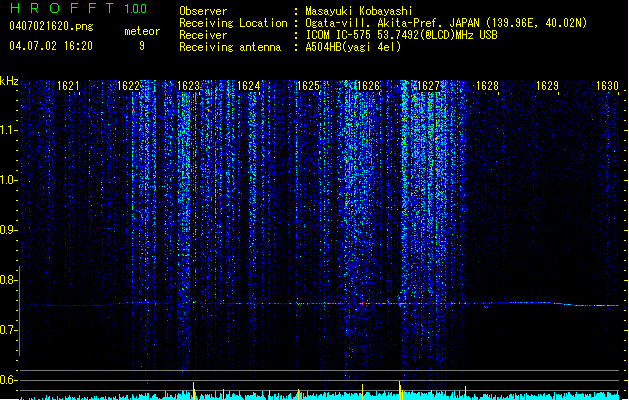Click the Receiving antenna label
This screenshot has width=629, height=400.
(x=230, y=47)
